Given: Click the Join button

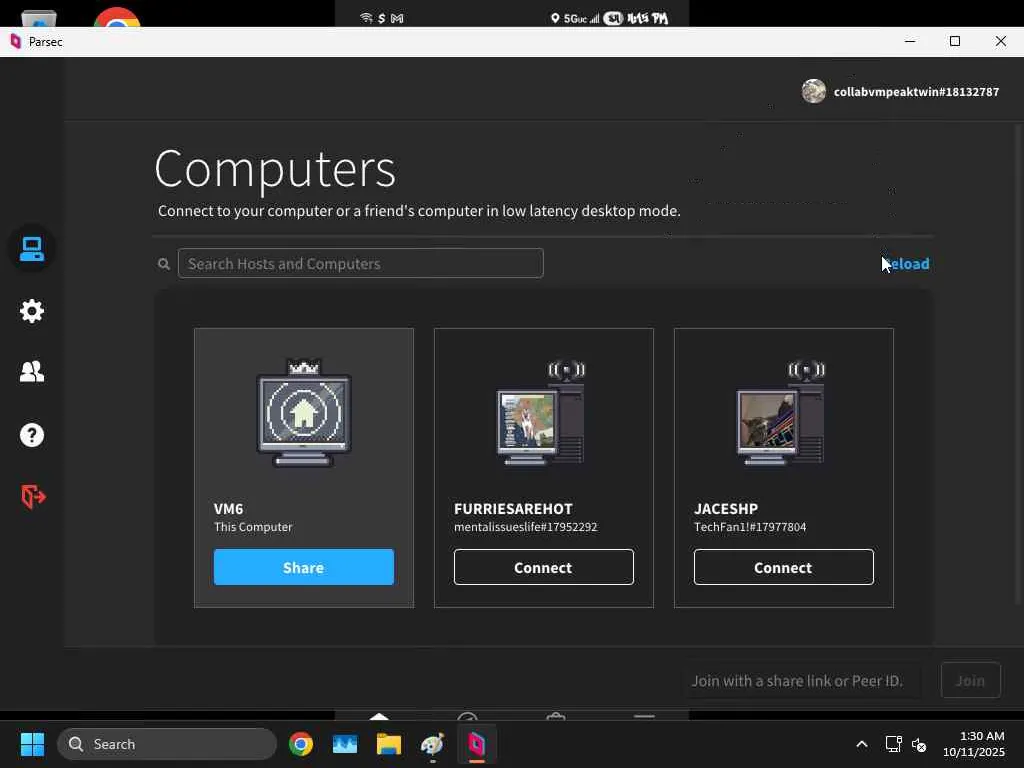Looking at the screenshot, I should (x=970, y=680).
